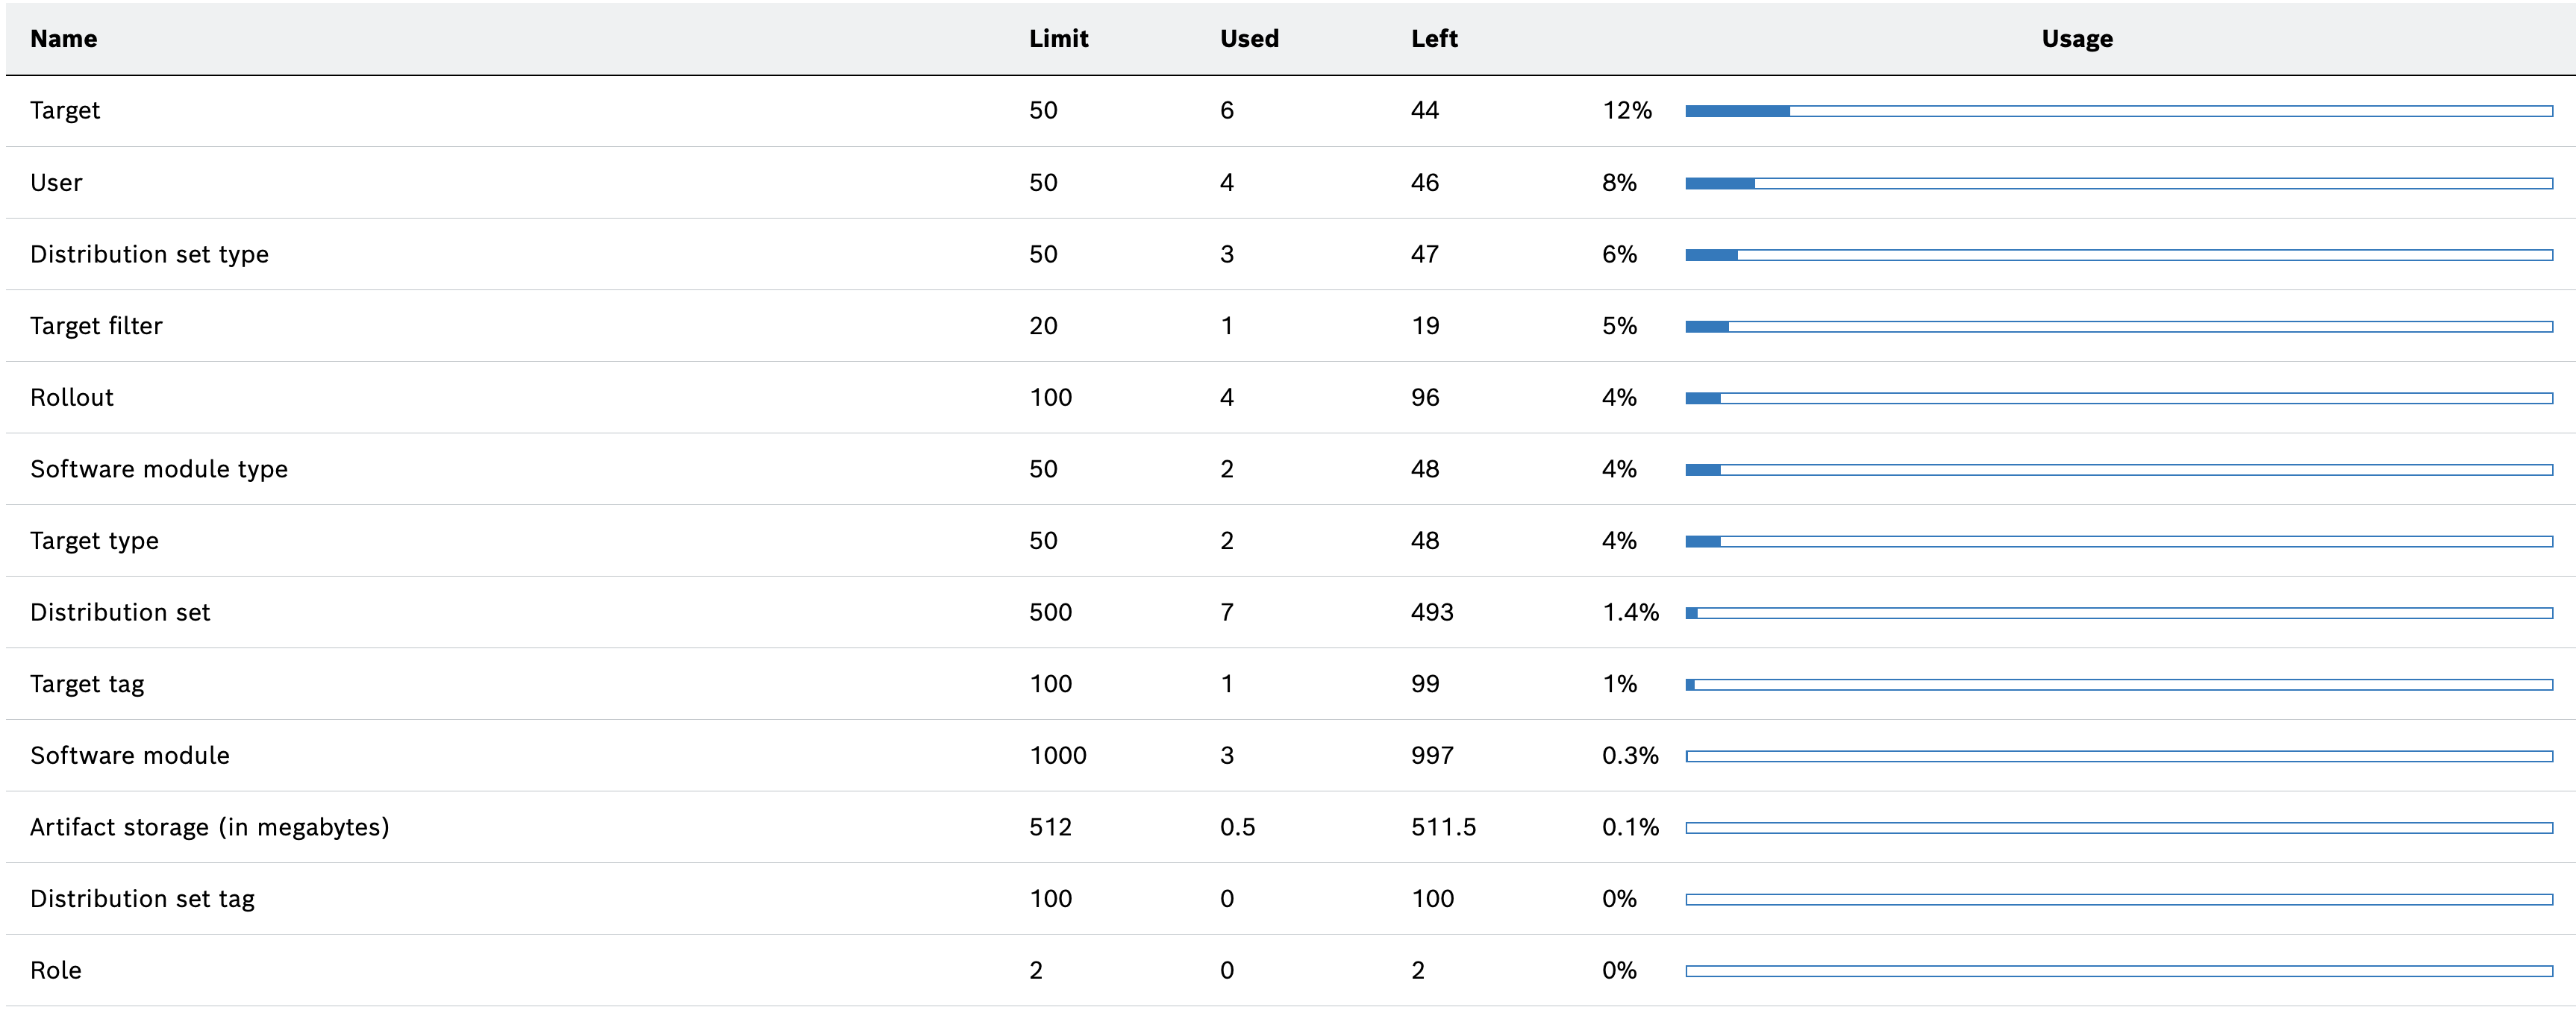Viewport: 2576px width, 1010px height.
Task: Click the Distribution set row name
Action: 120,612
